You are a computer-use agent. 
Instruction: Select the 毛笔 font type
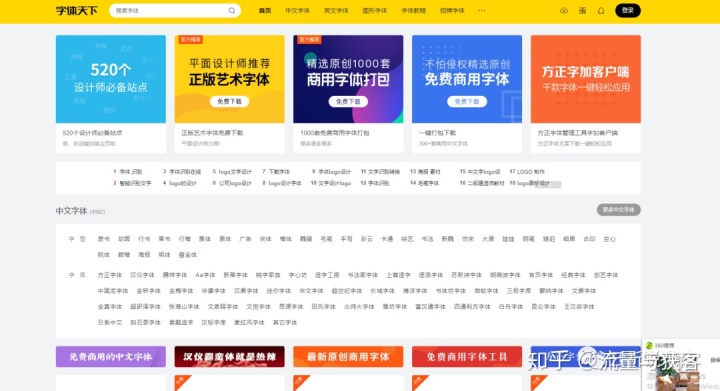(326, 239)
